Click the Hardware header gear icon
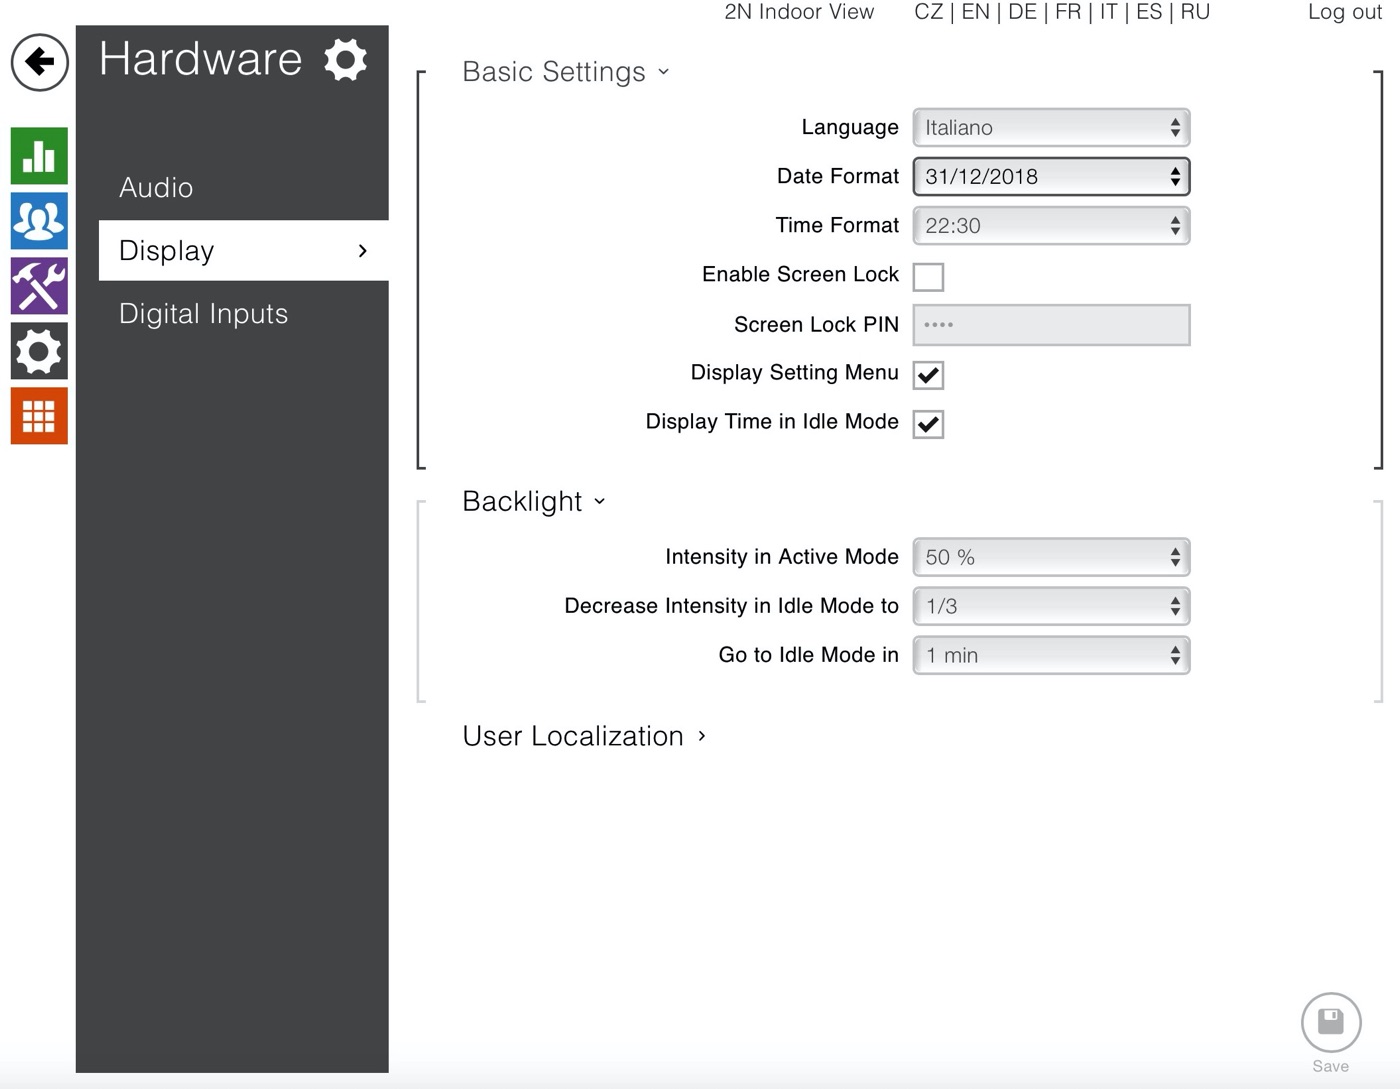Viewport: 1400px width, 1089px height. coord(346,60)
